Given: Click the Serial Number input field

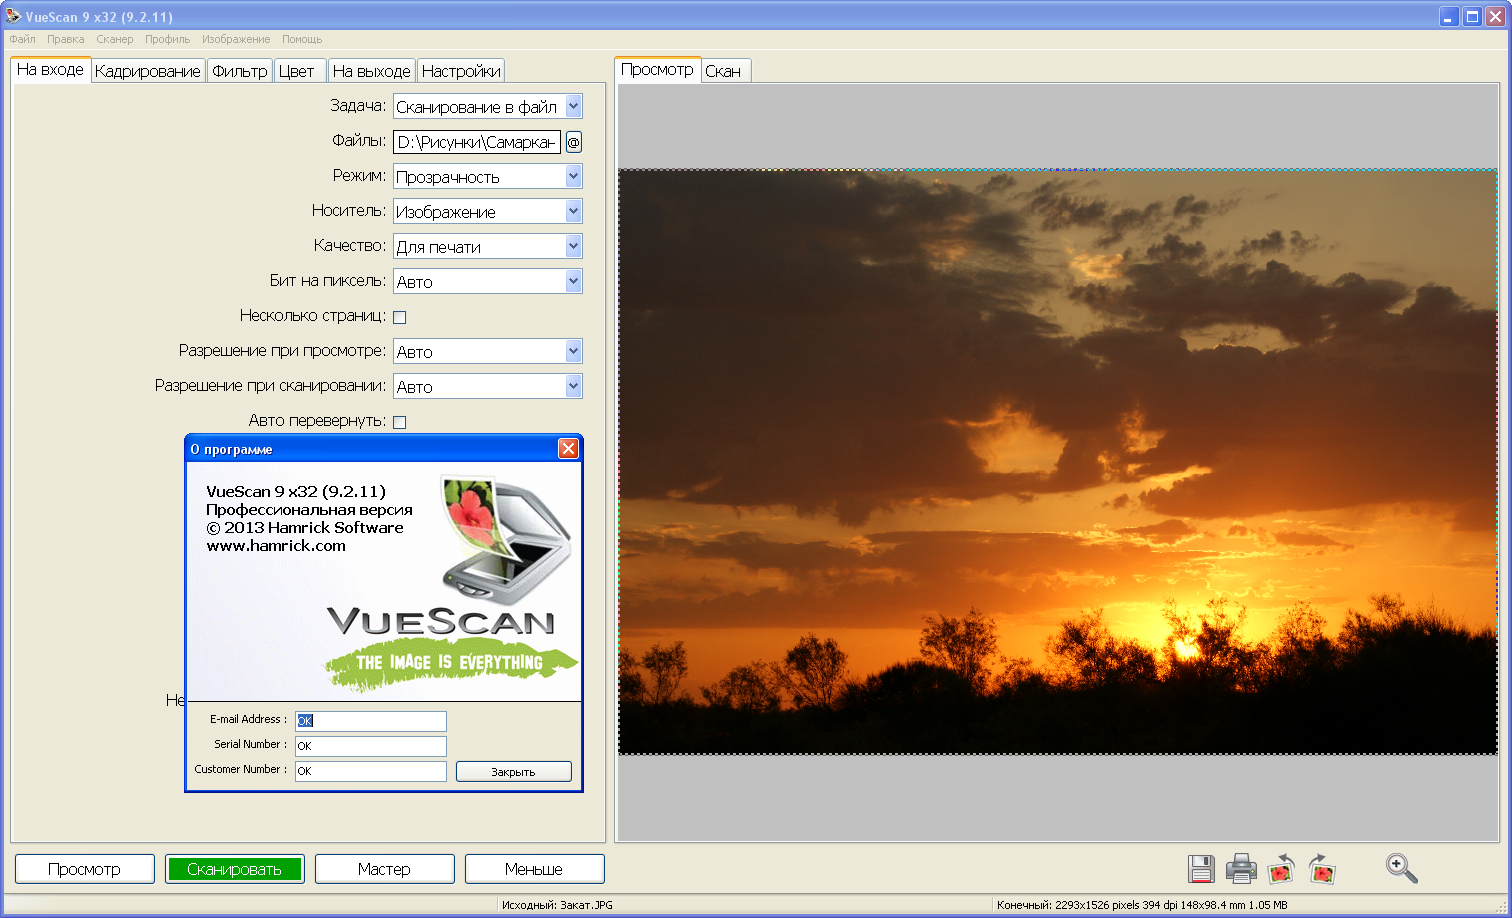Looking at the screenshot, I should pos(370,746).
